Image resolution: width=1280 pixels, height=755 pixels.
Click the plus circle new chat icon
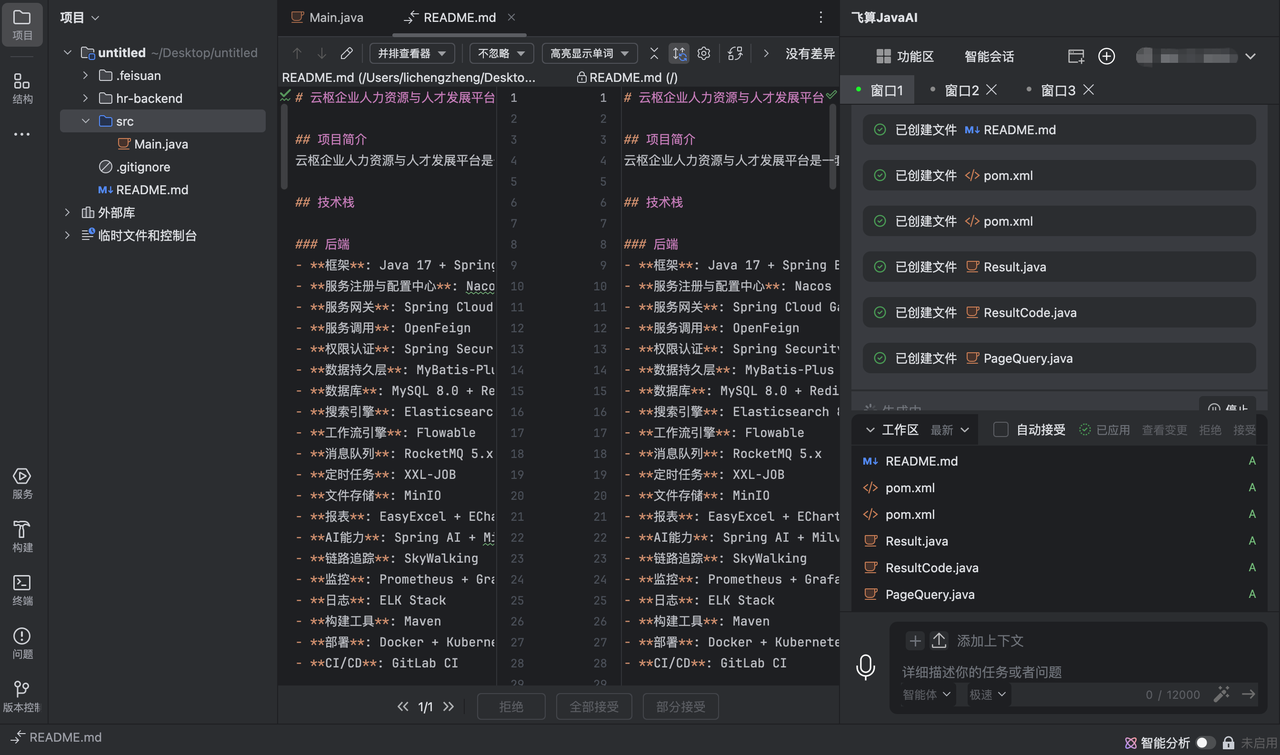tap(1106, 56)
